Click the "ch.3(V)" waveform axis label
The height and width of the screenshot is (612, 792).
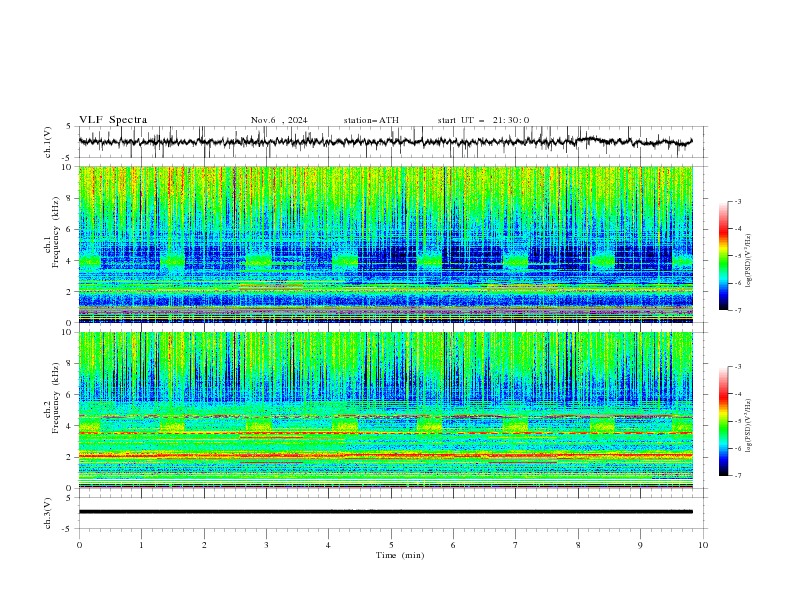click(x=48, y=513)
